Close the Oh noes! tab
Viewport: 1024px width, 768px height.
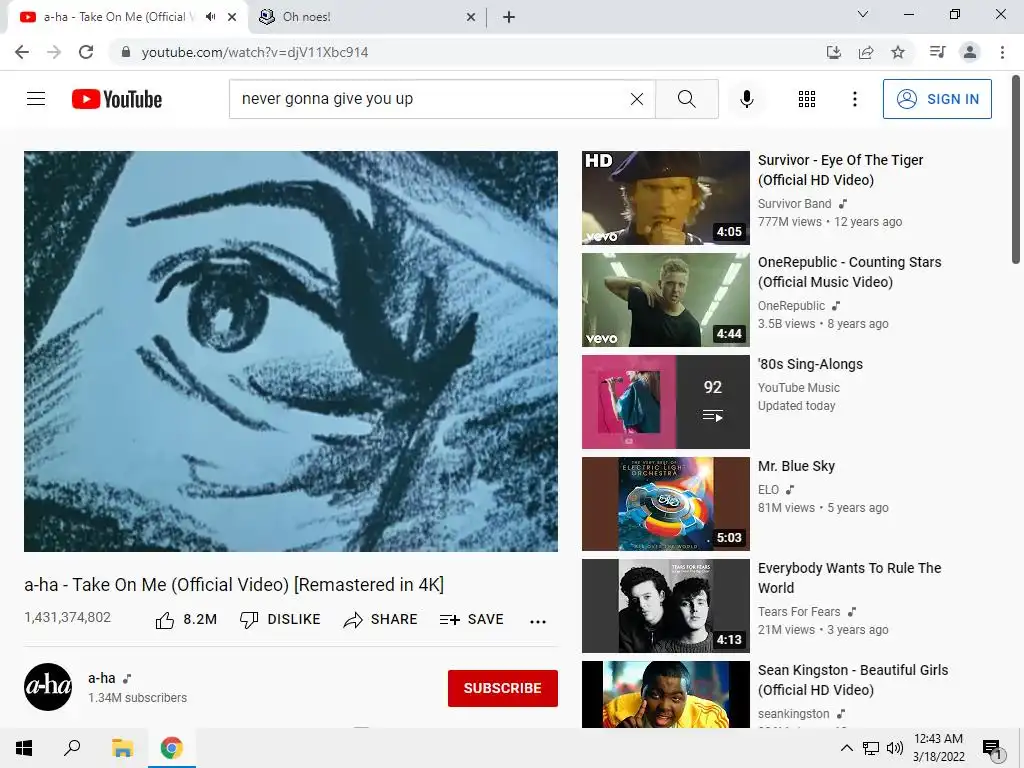coord(471,17)
